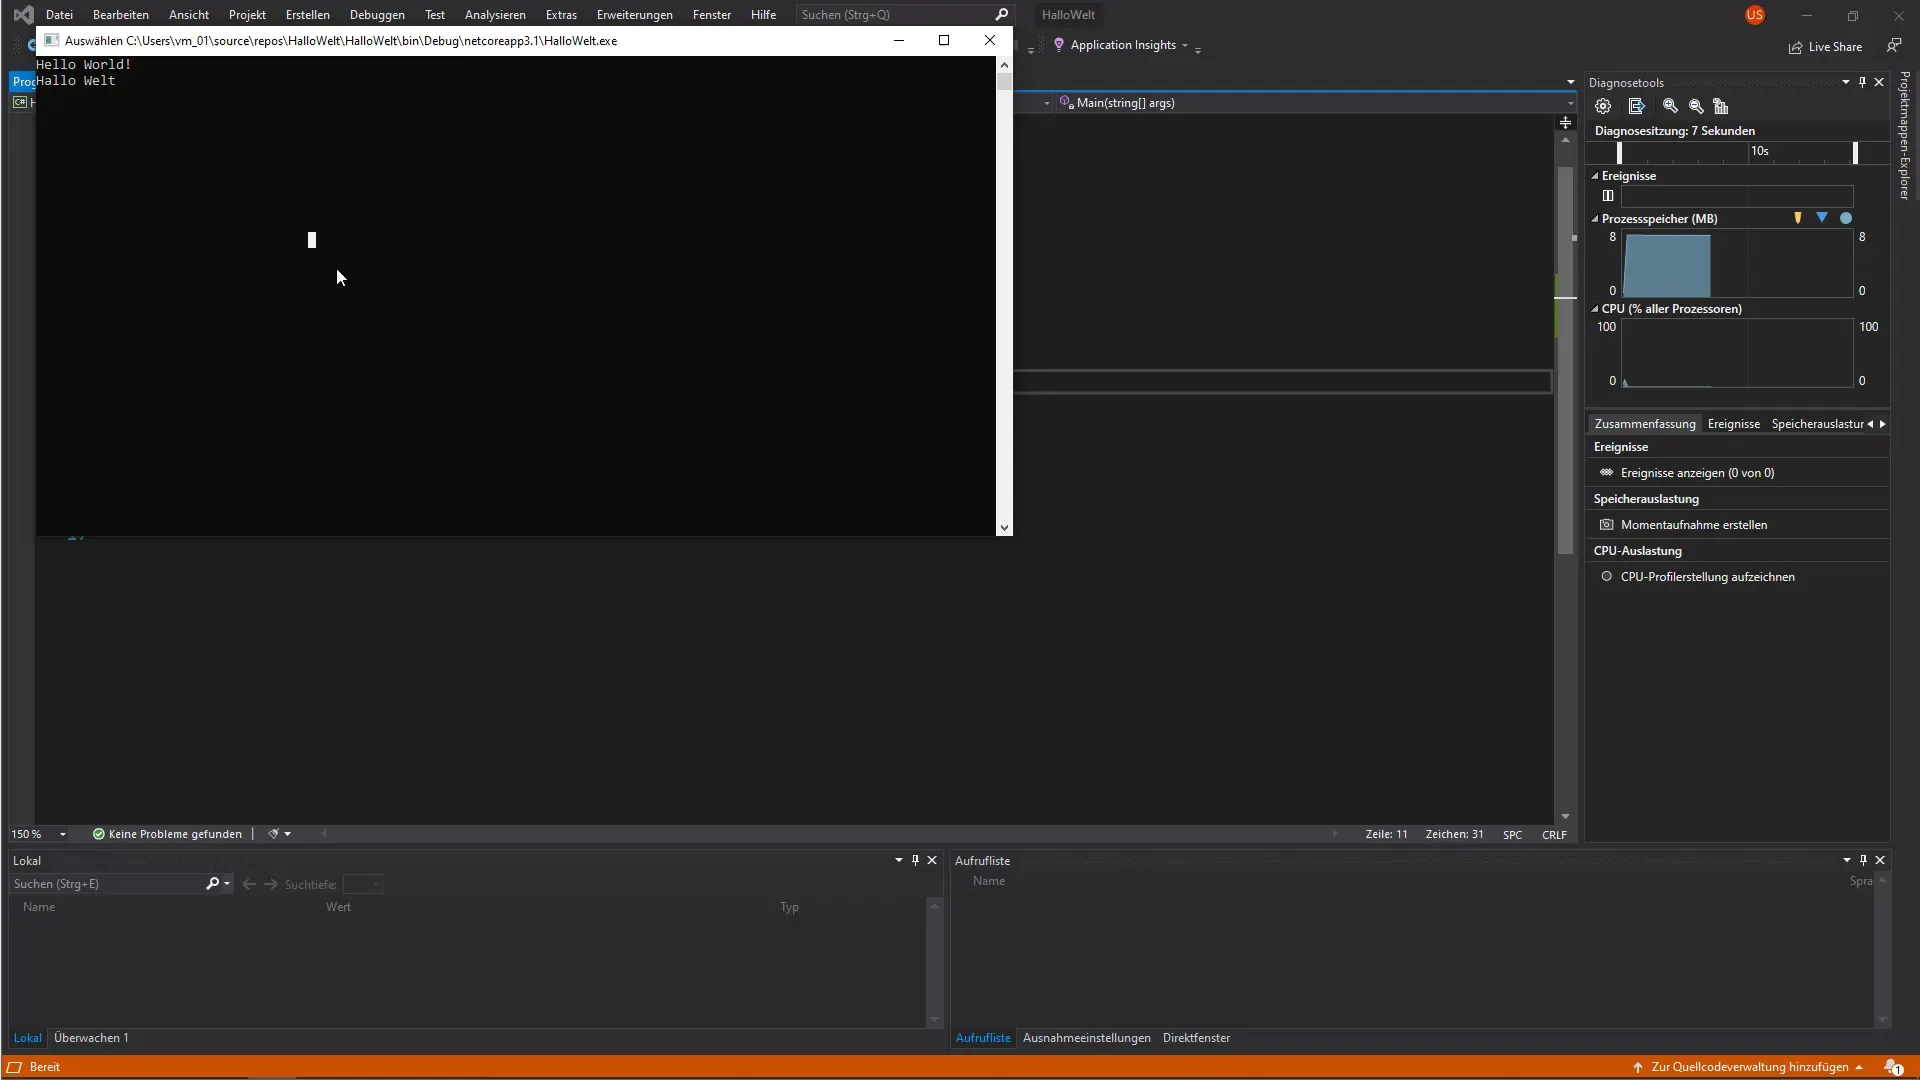Open code cleanup profile dropdown arrow
Image resolution: width=1920 pixels, height=1080 pixels.
click(288, 834)
